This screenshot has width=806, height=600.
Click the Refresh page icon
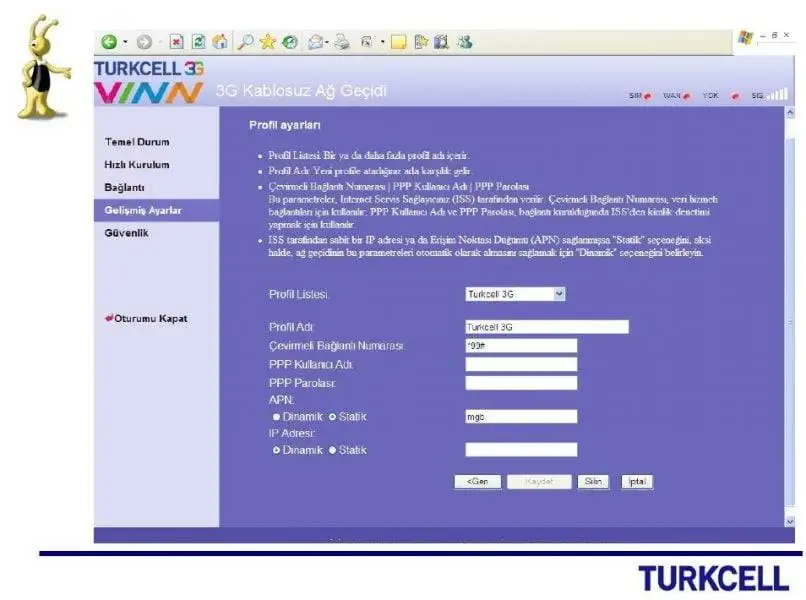point(198,42)
